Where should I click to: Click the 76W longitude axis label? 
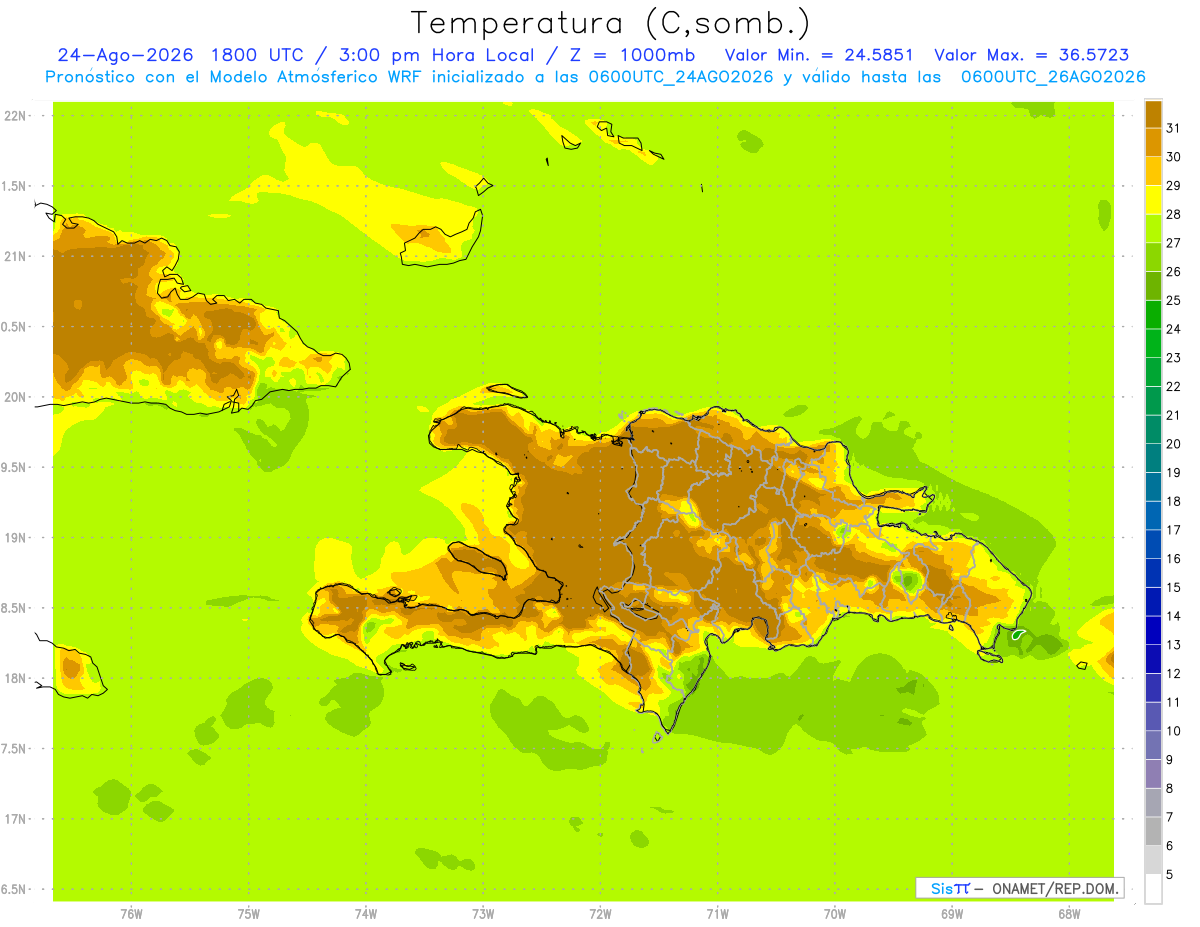(131, 914)
